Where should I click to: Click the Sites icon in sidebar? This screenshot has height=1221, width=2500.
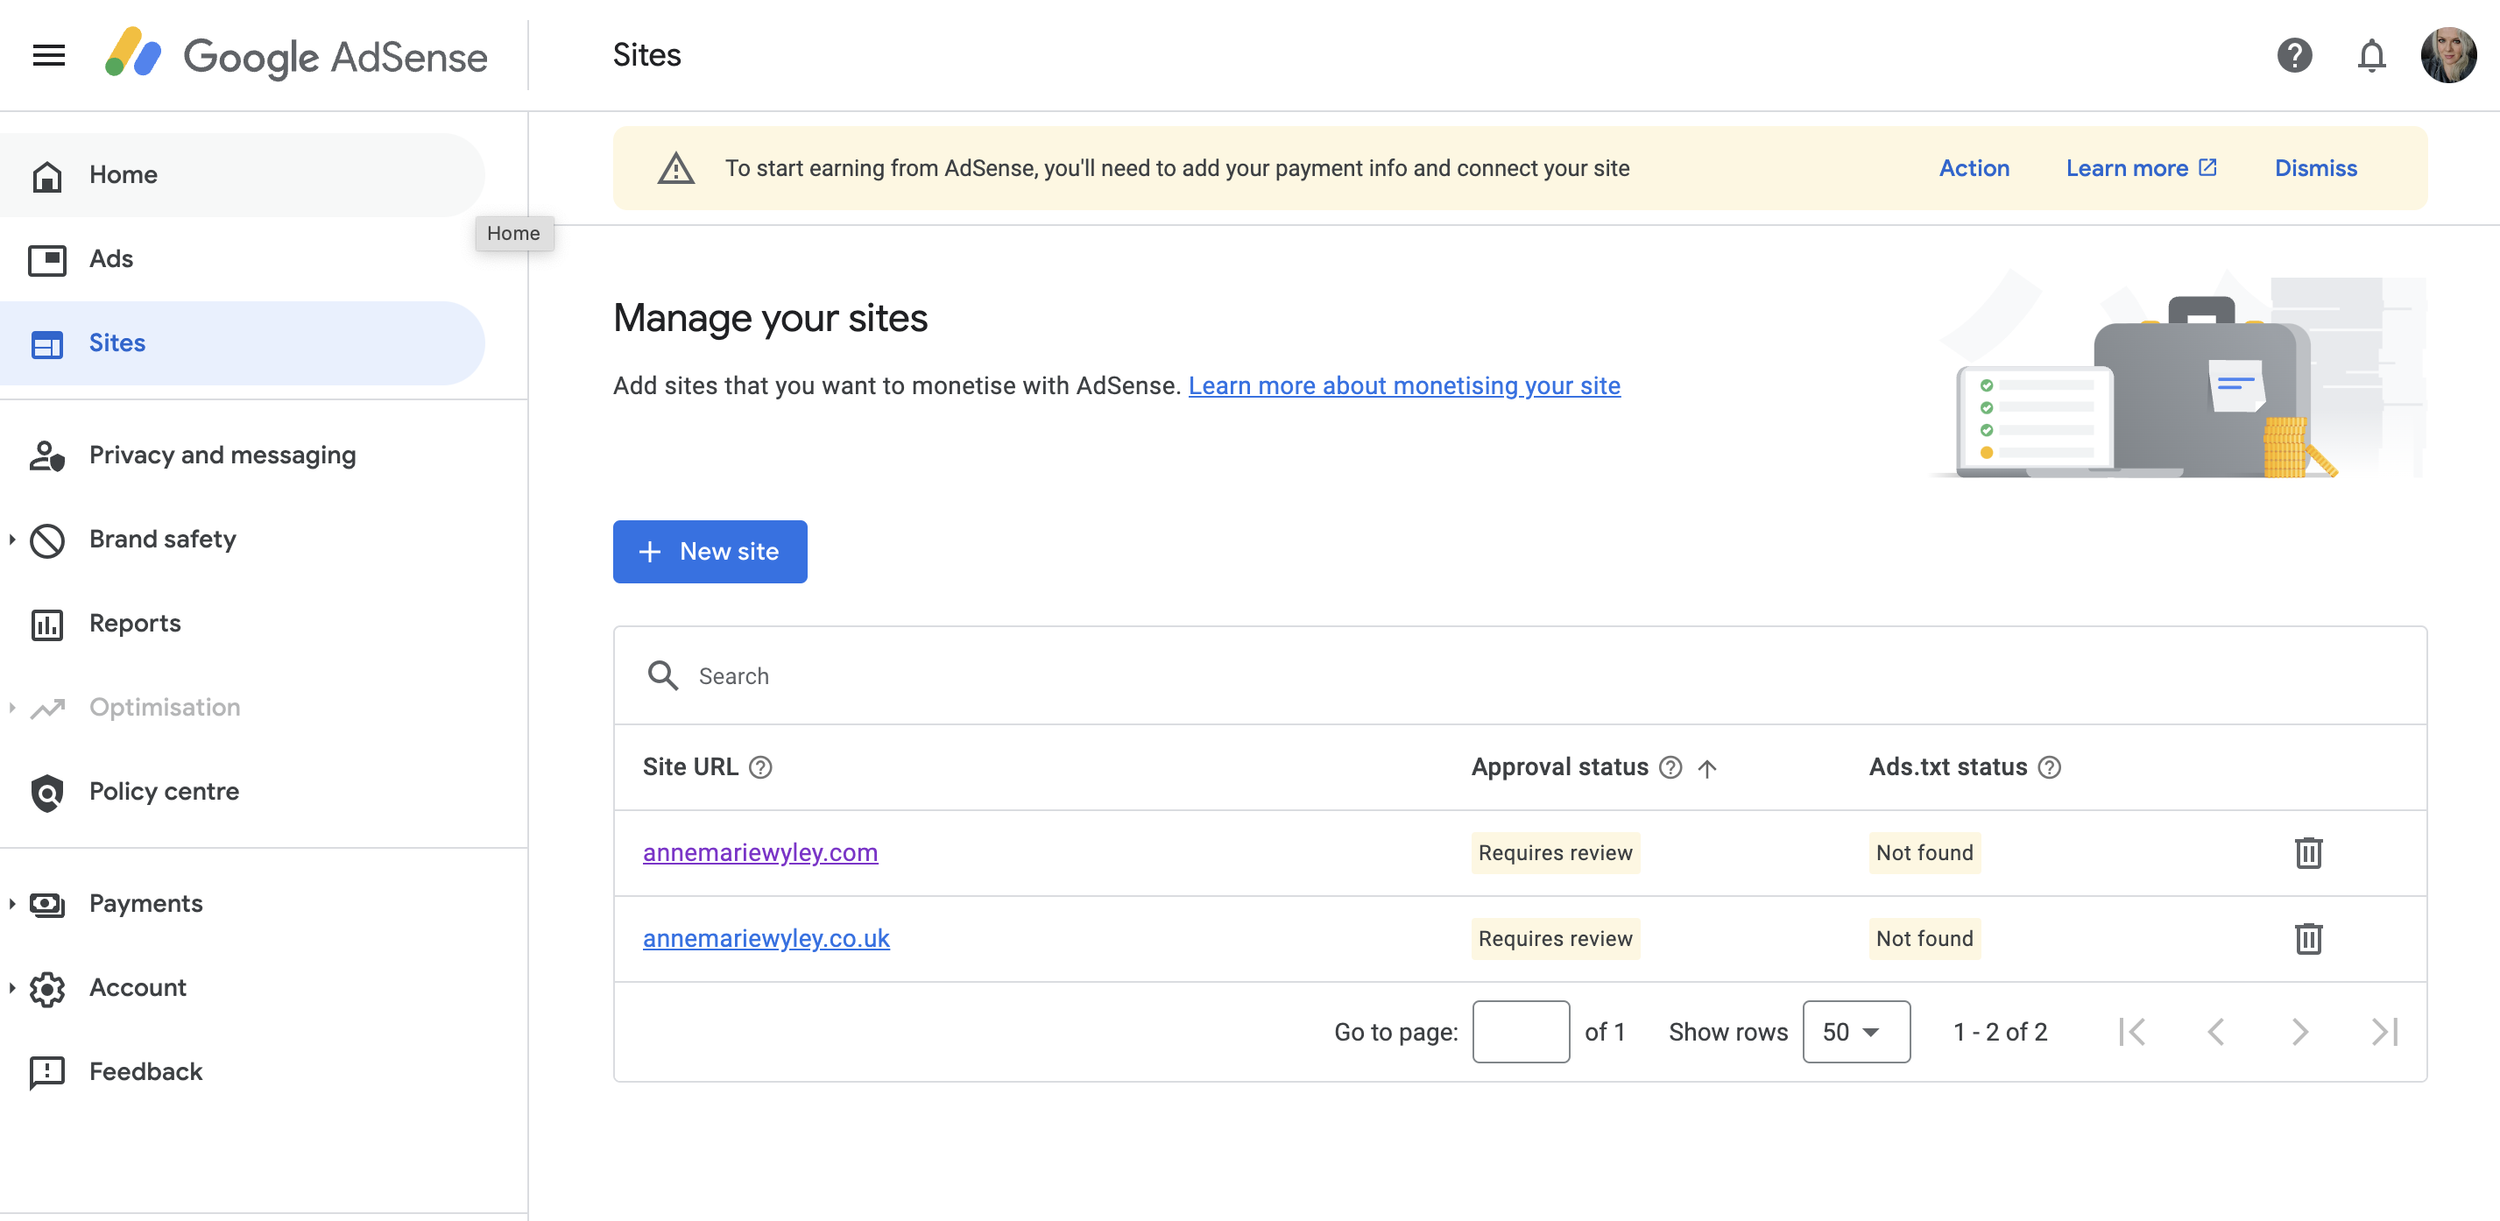tap(47, 344)
